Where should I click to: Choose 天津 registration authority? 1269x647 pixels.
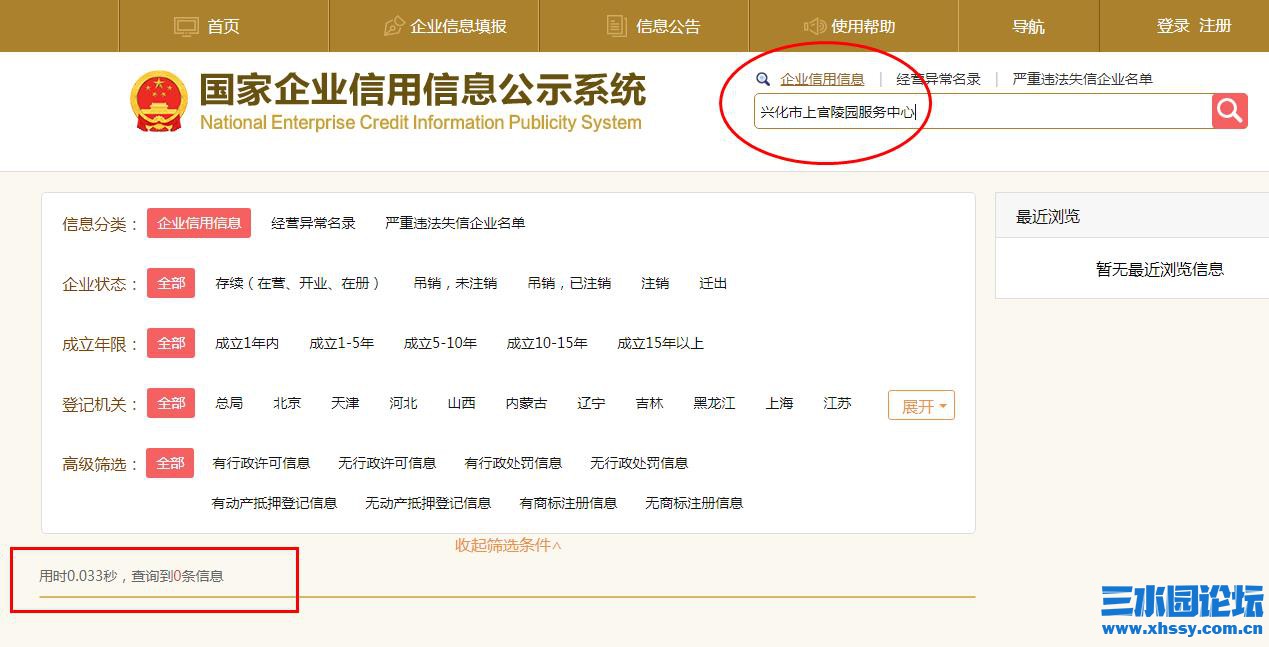click(x=345, y=403)
